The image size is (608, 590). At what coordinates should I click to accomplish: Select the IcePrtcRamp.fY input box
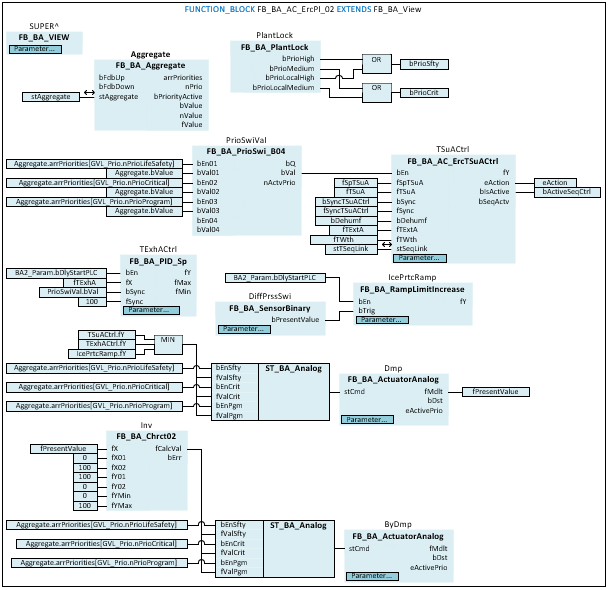point(102,354)
